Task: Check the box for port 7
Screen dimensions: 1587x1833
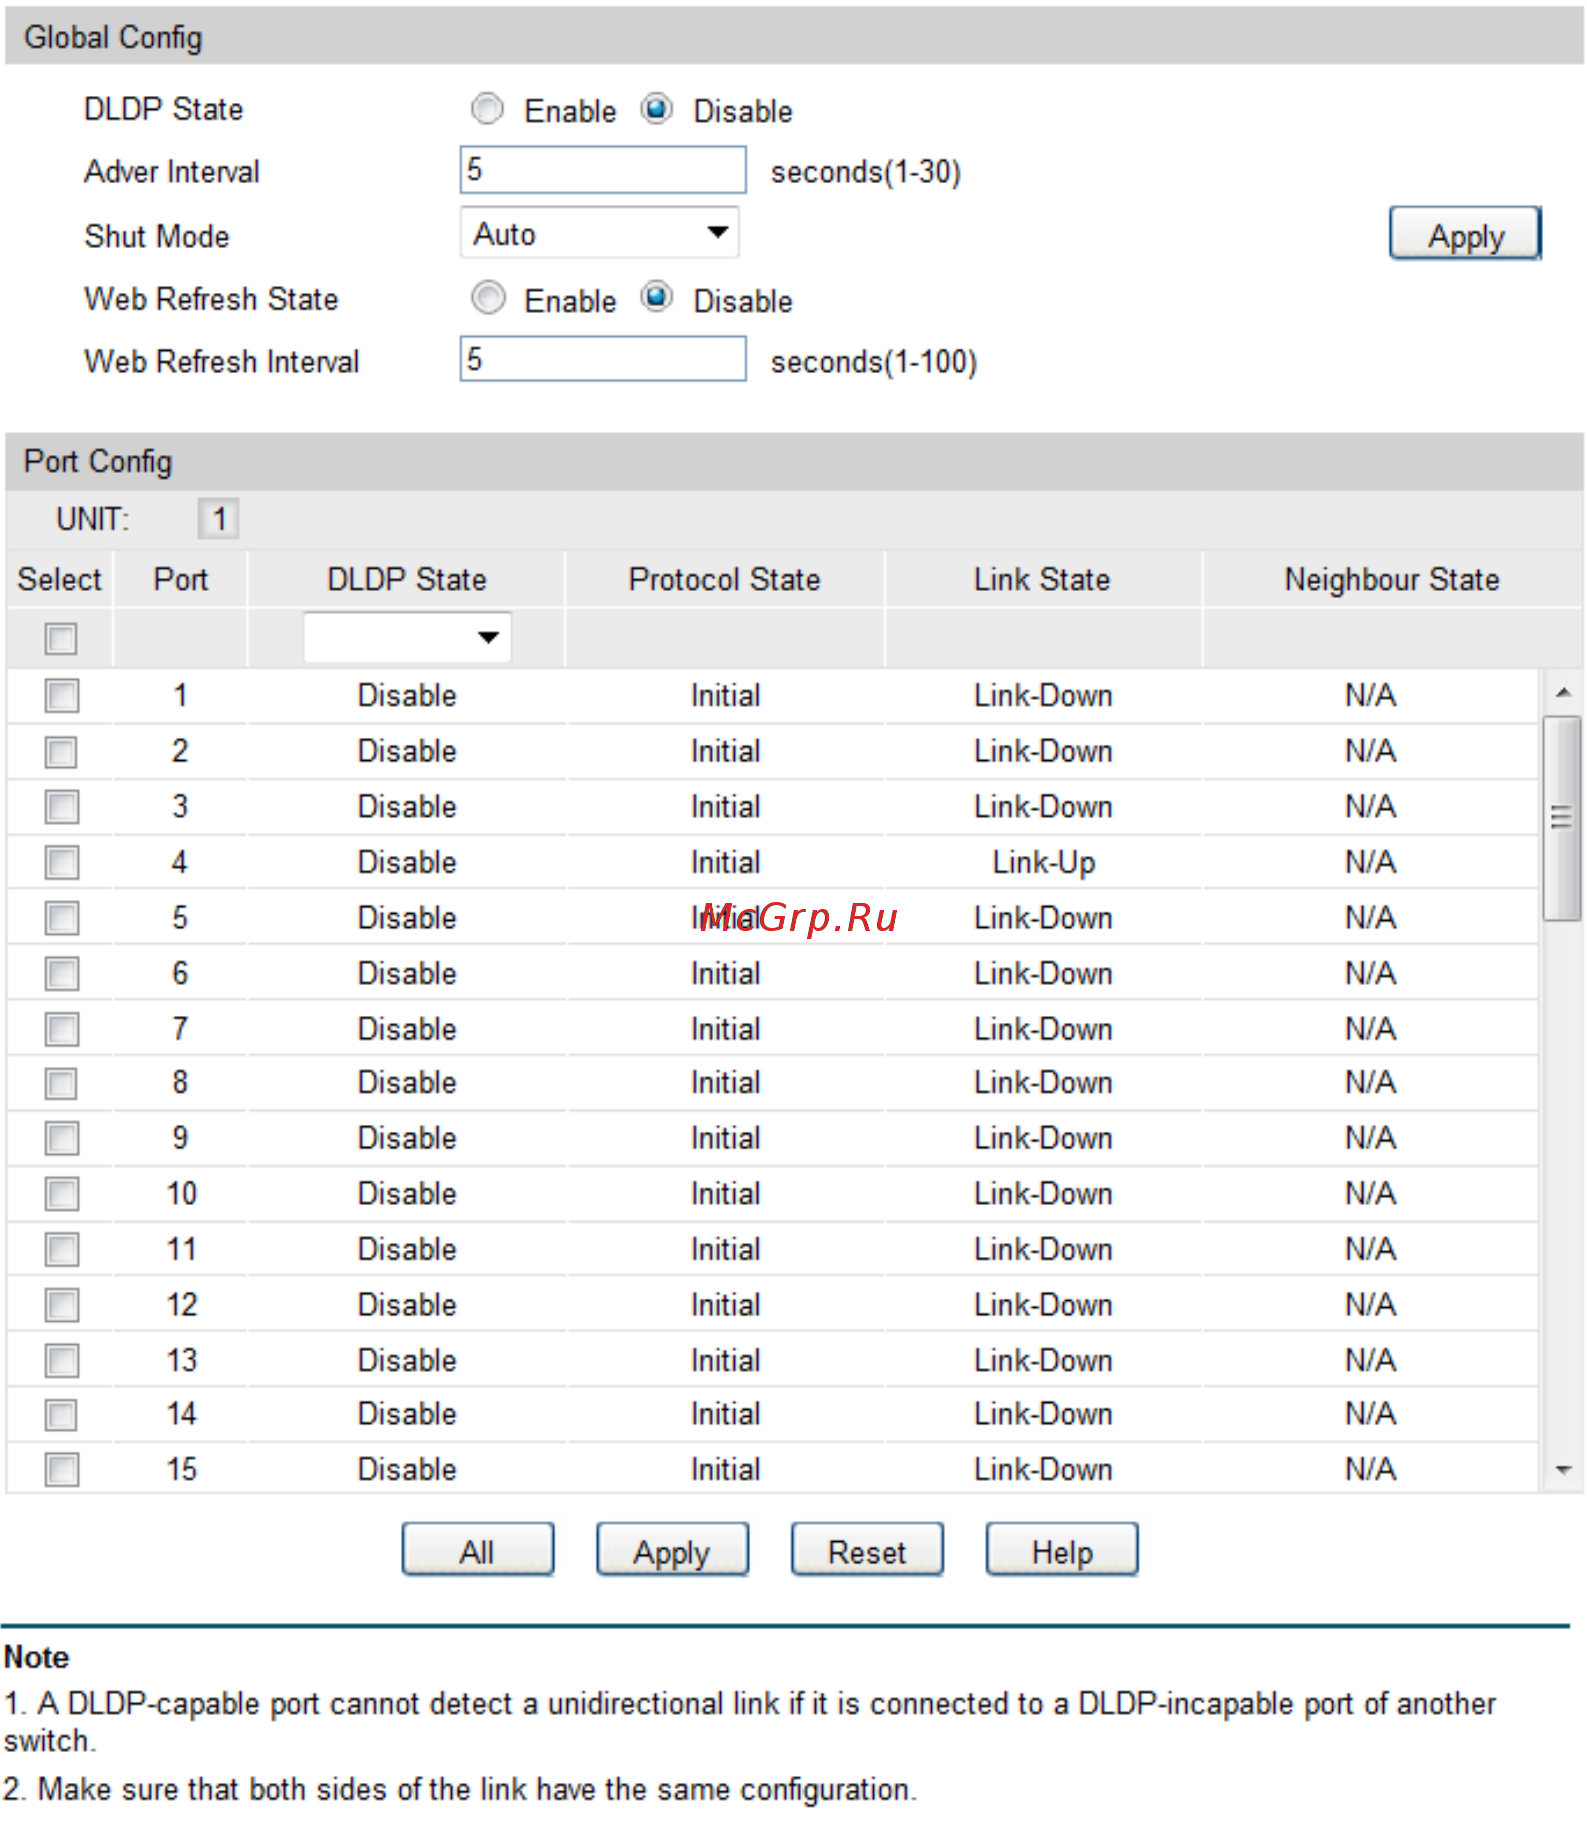Action: 61,1029
